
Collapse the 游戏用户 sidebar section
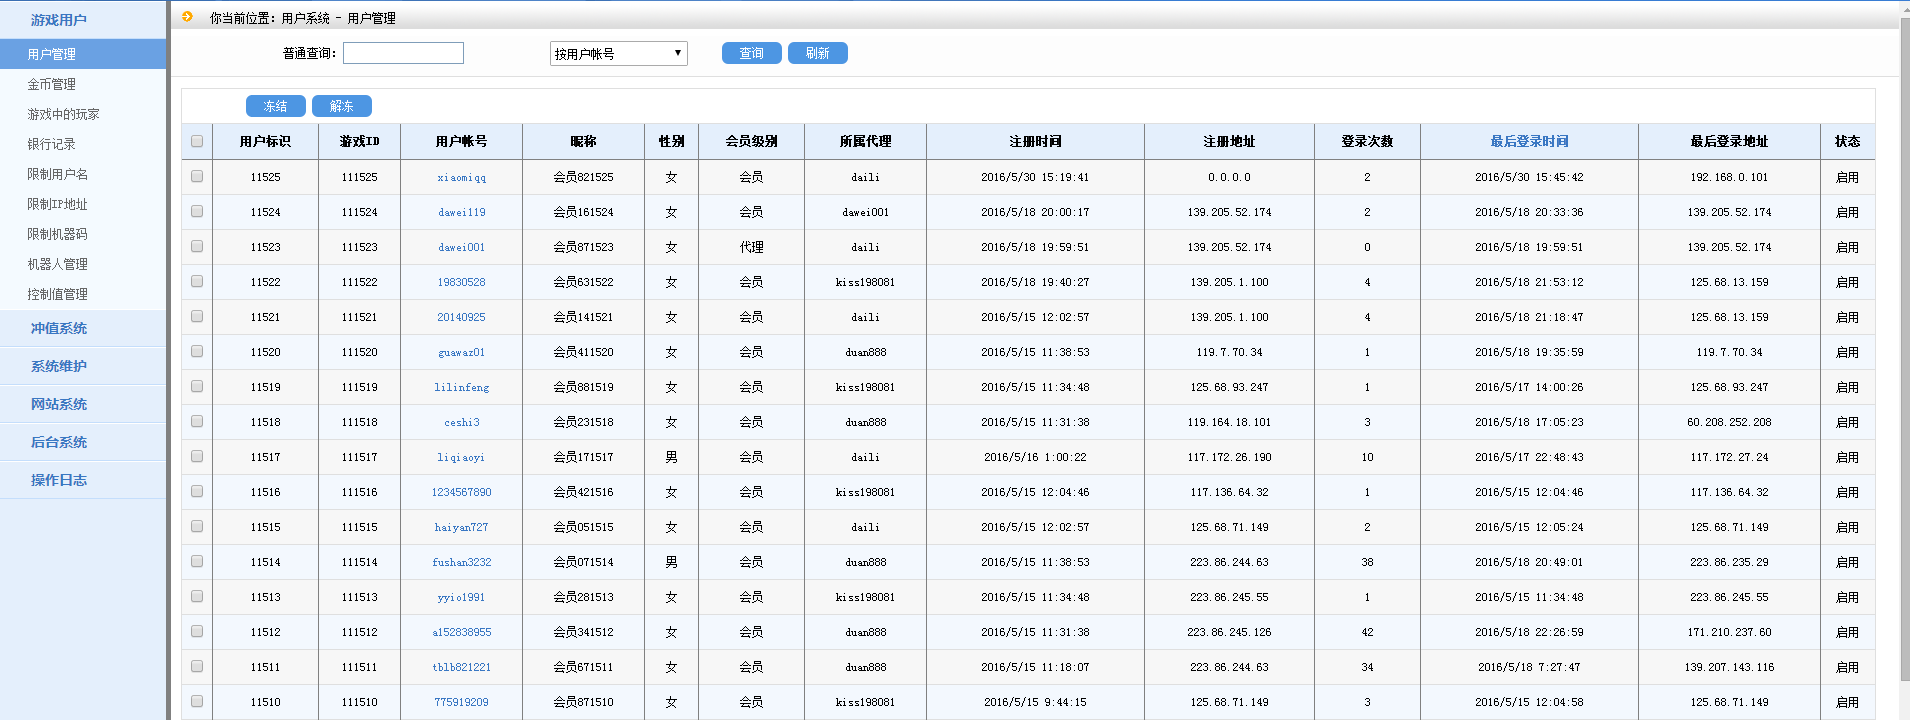pos(59,20)
